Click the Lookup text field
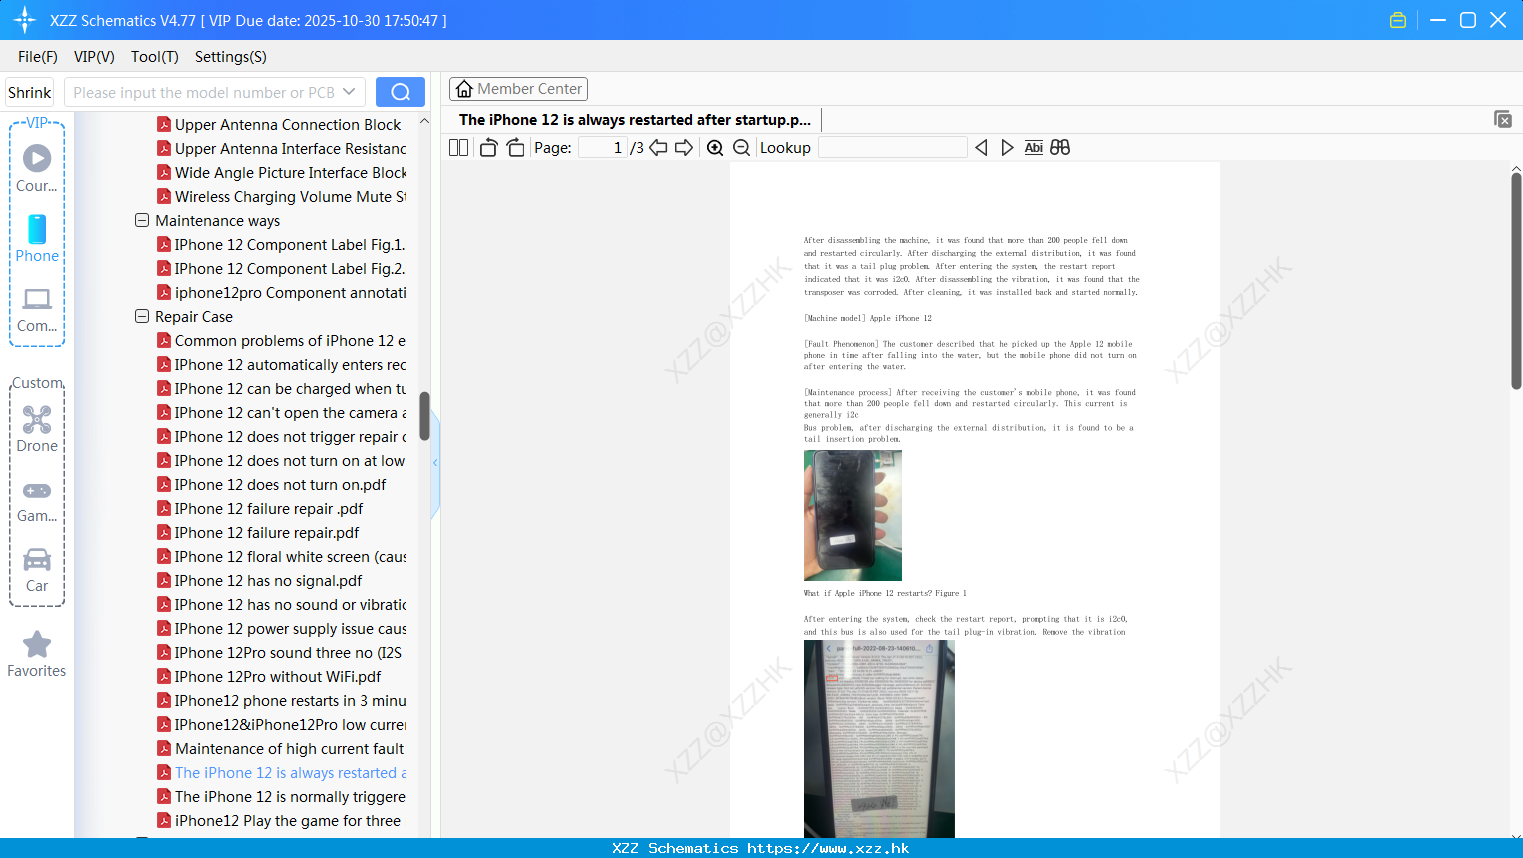 (892, 147)
